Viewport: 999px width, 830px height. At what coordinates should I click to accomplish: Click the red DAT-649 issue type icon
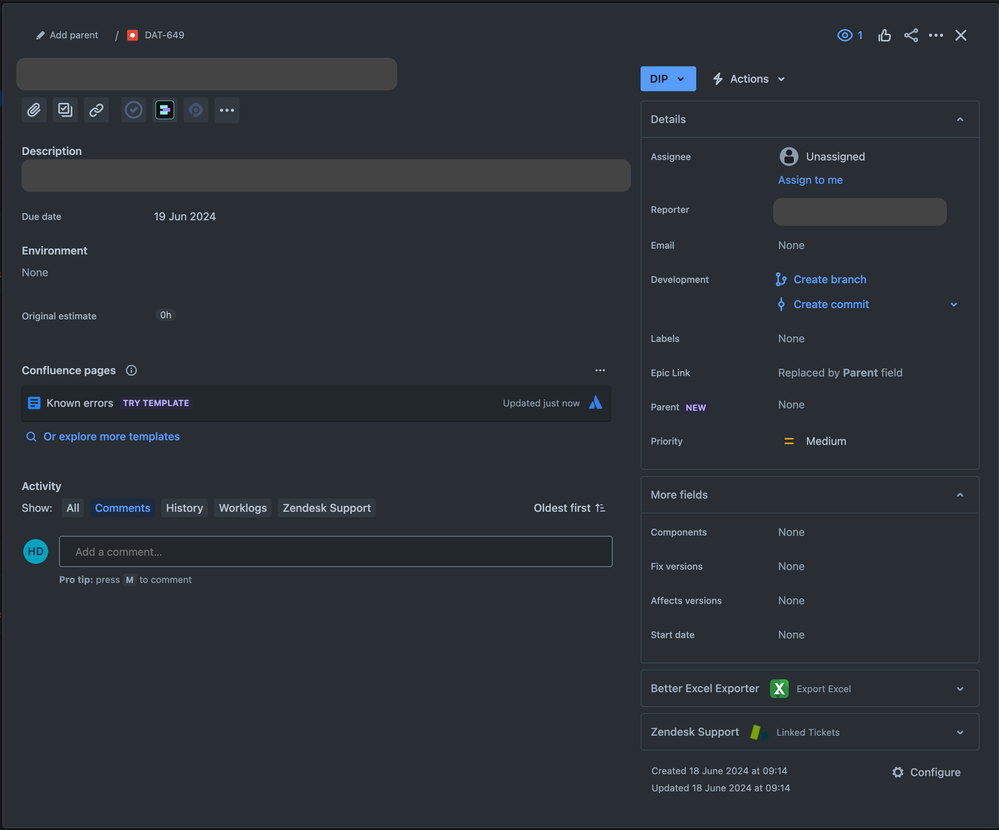click(133, 35)
